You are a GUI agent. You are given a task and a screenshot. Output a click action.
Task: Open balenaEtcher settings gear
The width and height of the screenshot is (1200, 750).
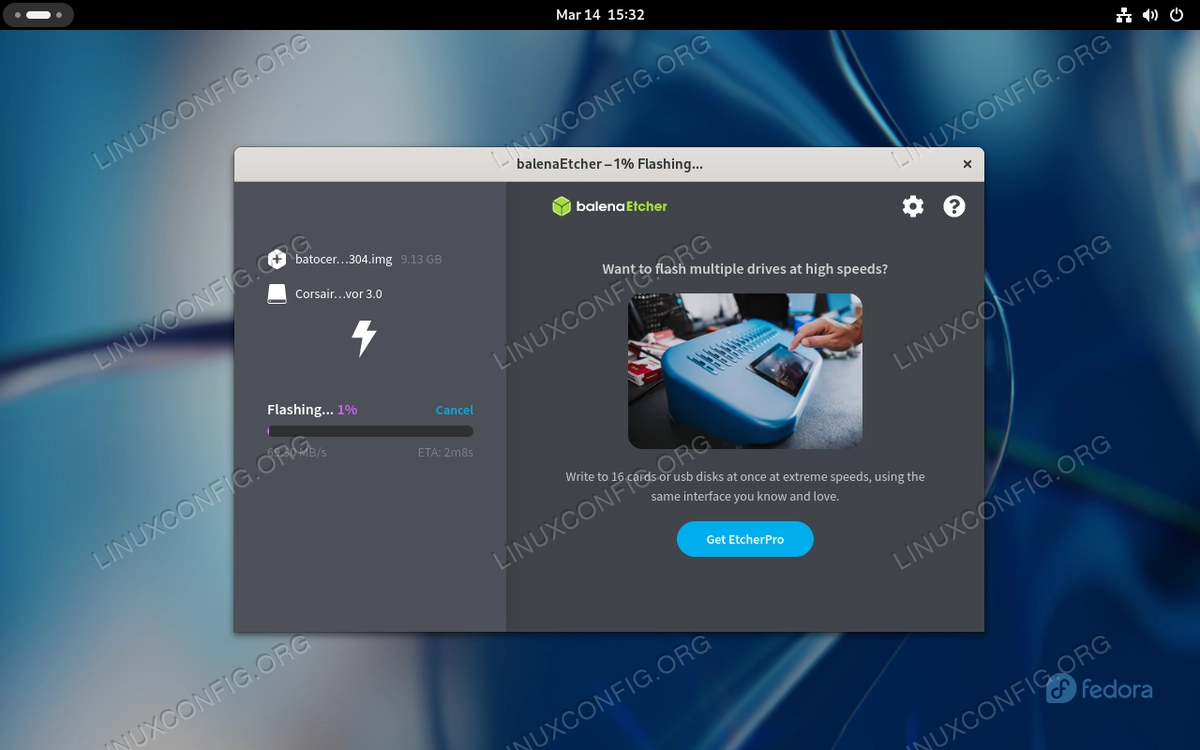(x=913, y=206)
